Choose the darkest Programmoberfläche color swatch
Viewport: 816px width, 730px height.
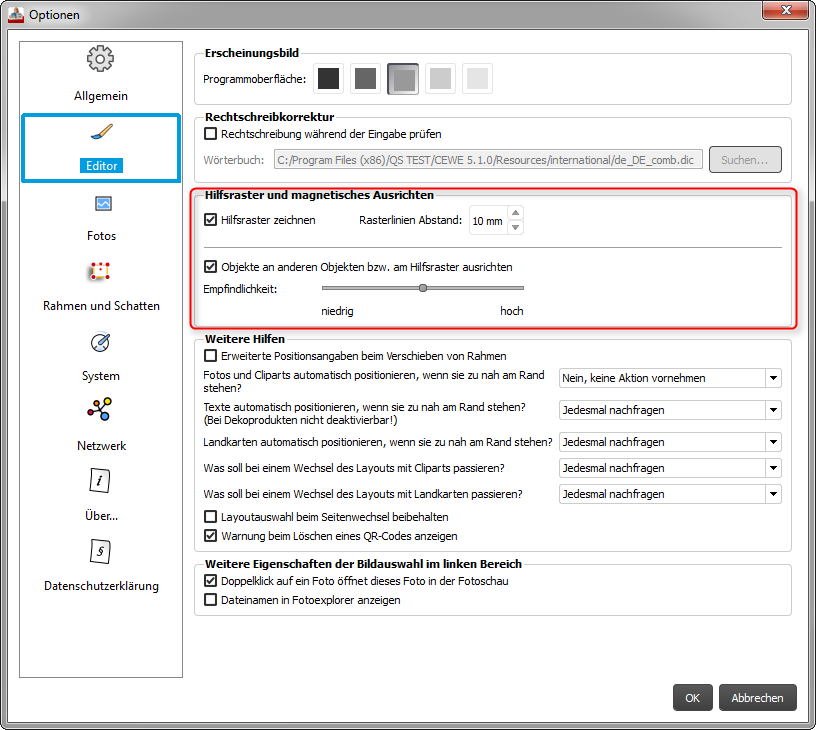(x=329, y=78)
